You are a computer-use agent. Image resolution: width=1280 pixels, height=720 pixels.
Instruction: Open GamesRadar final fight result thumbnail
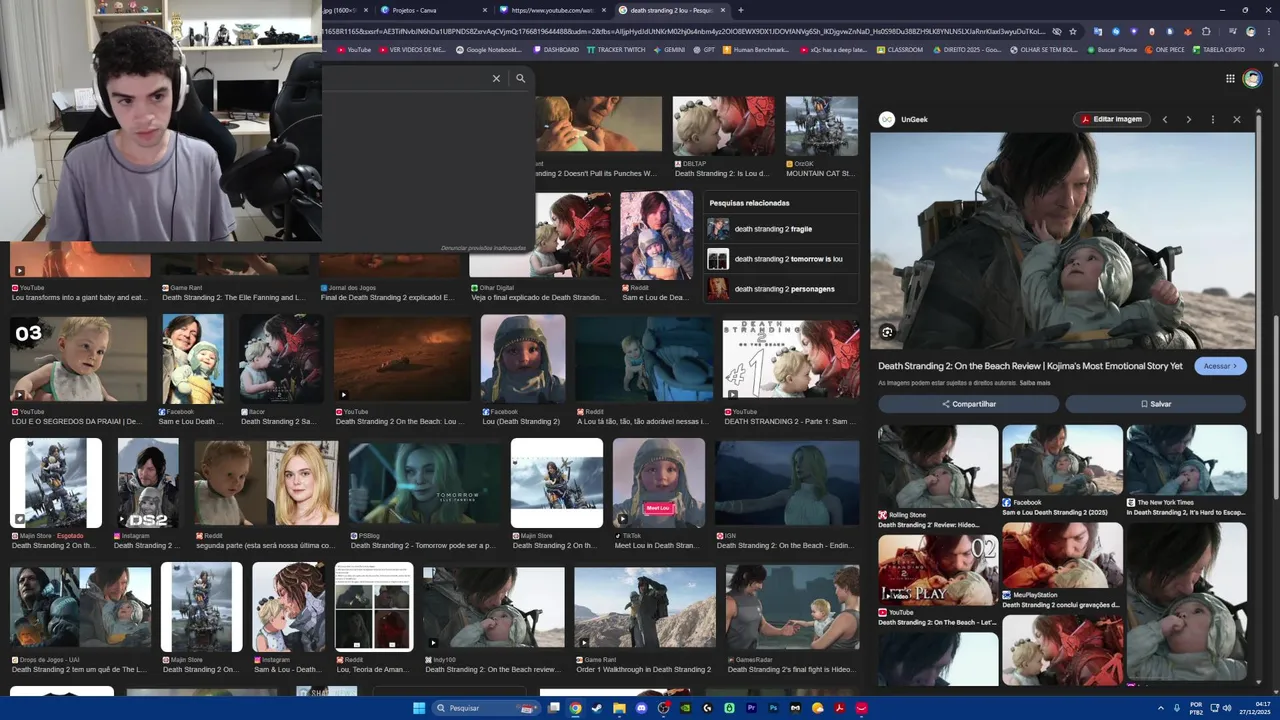pyautogui.click(x=792, y=607)
